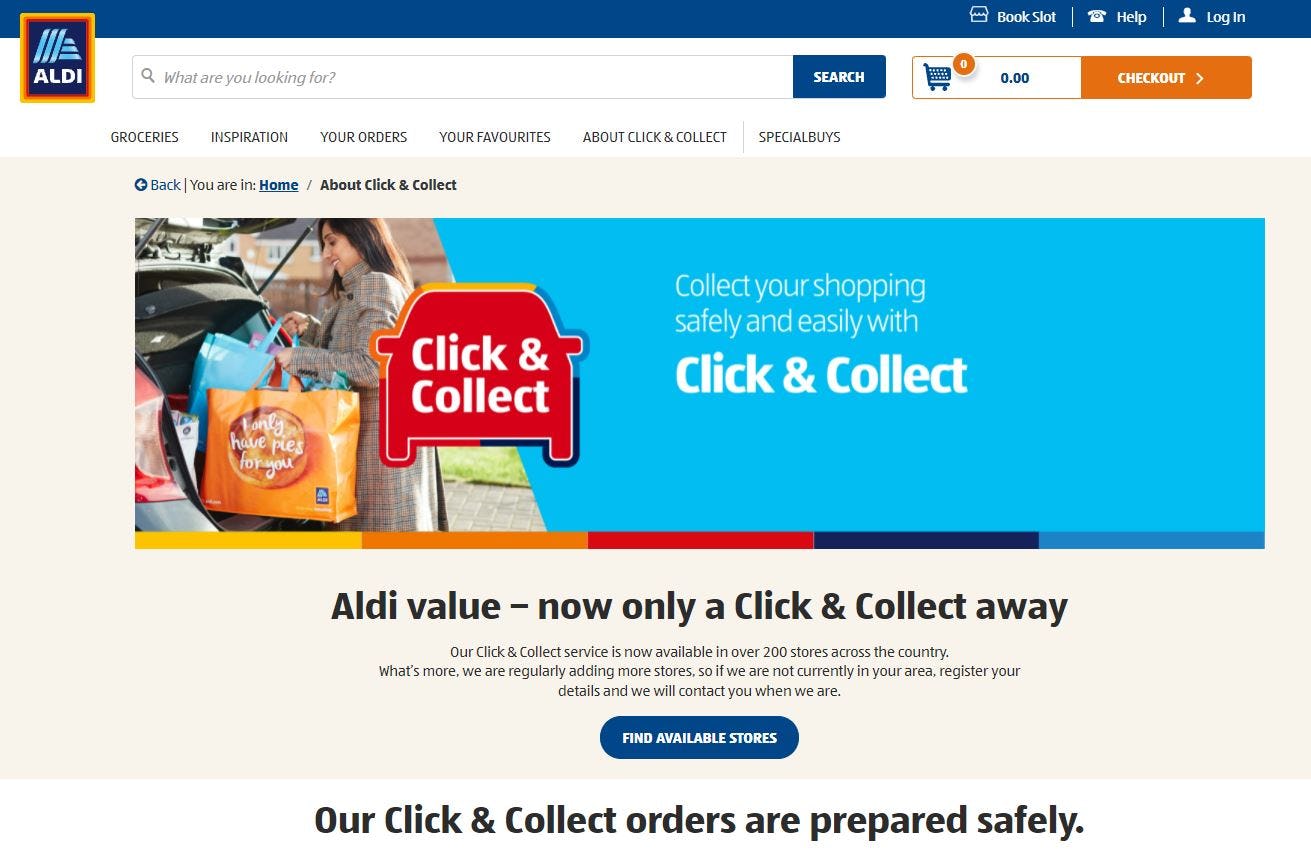This screenshot has height=853, width=1311.
Task: Click the Help telephone icon
Action: click(x=1097, y=16)
